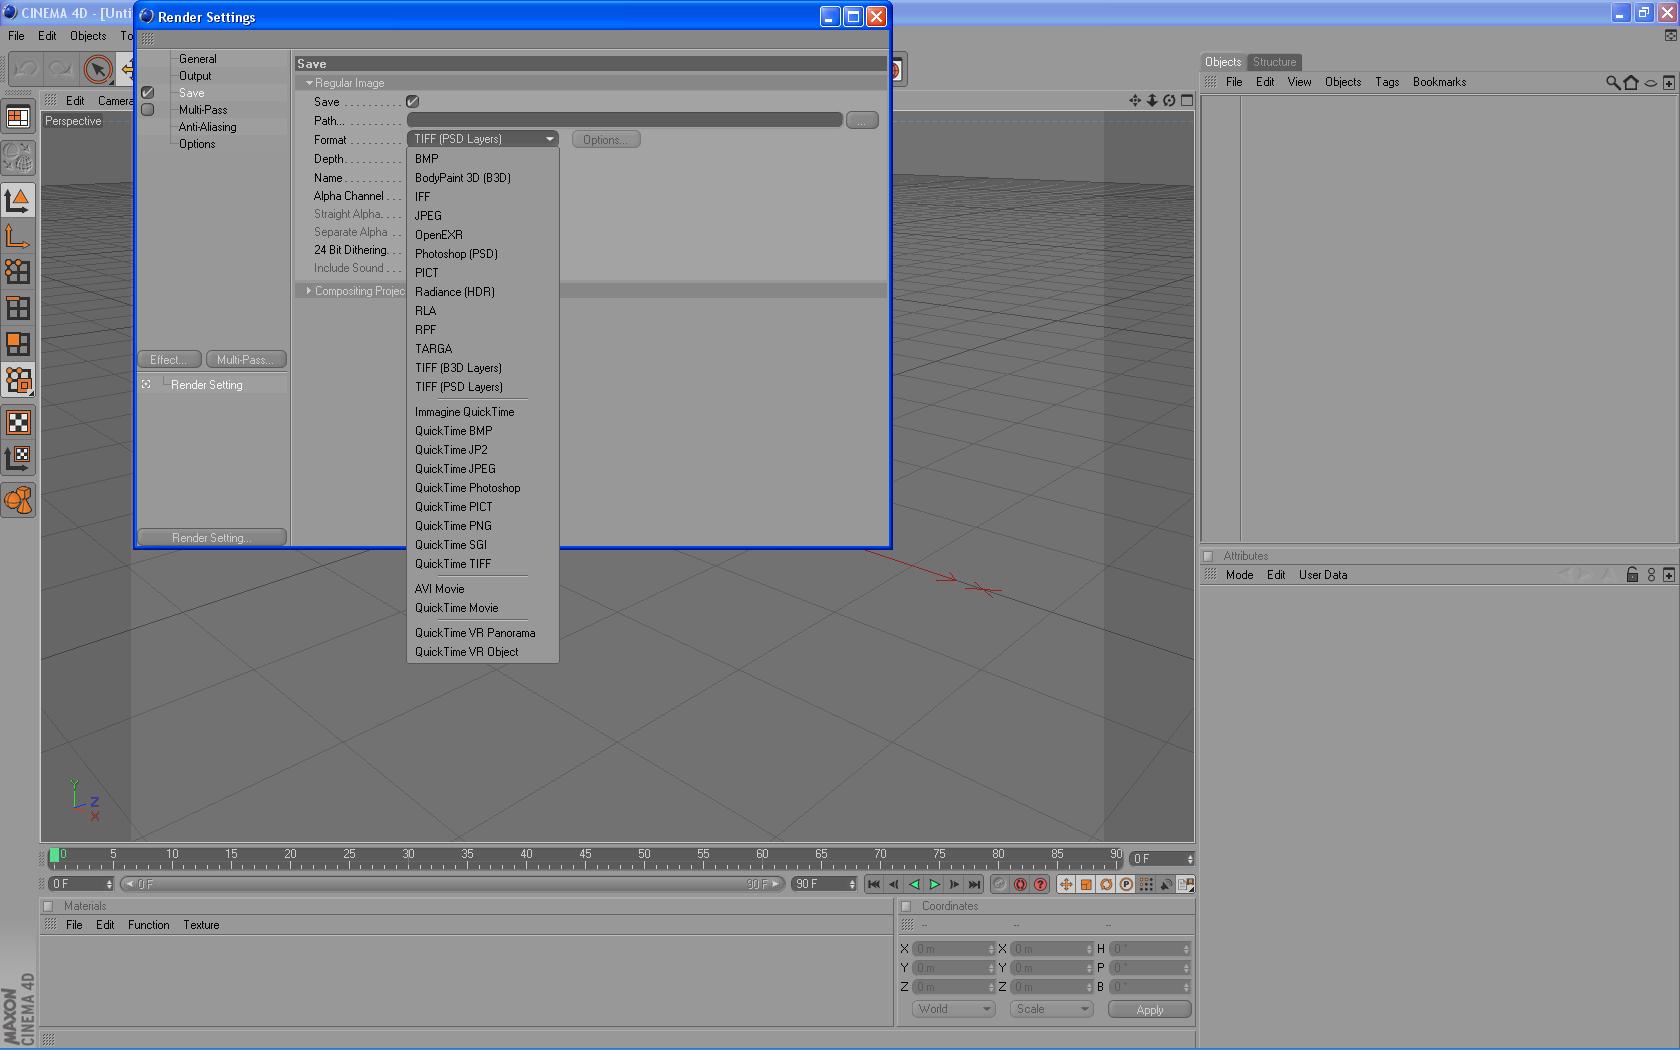Switch to Polygons mode icon
1680x1050 pixels.
18,344
